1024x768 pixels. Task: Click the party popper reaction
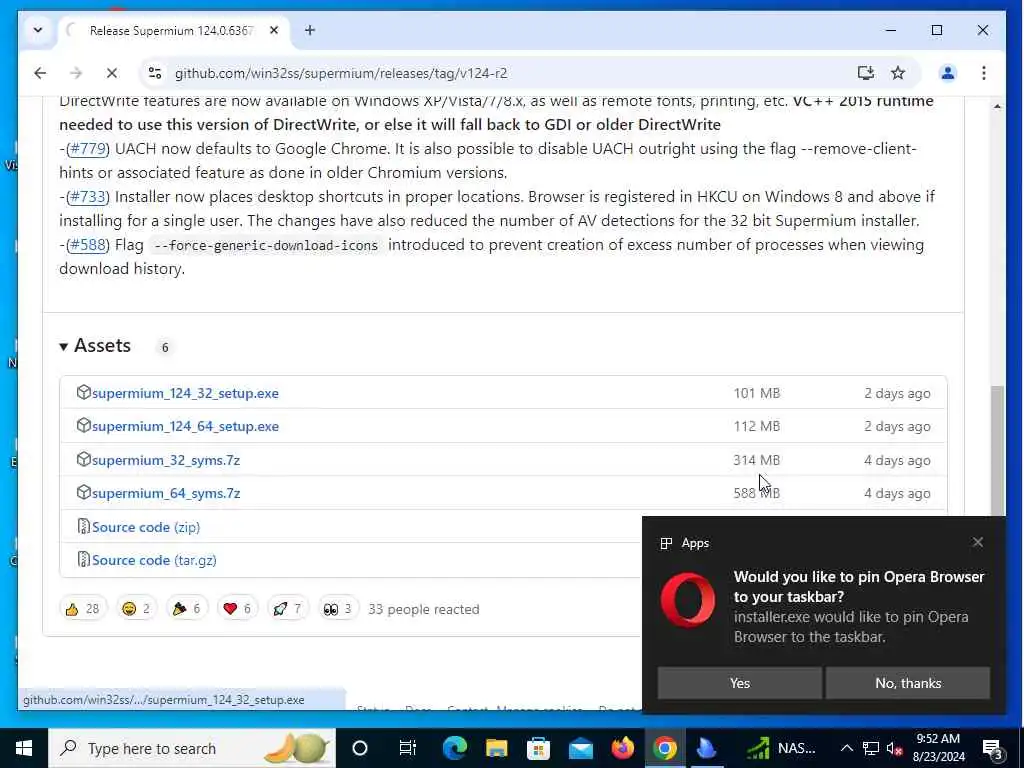[x=186, y=609]
